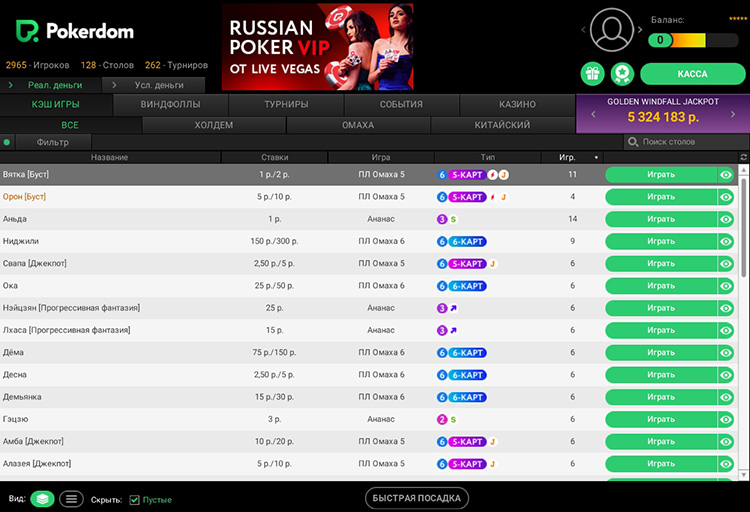Screen dimensions: 750x512
Task: Open the Golden Windfall Jackpot panel
Action: click(x=663, y=113)
